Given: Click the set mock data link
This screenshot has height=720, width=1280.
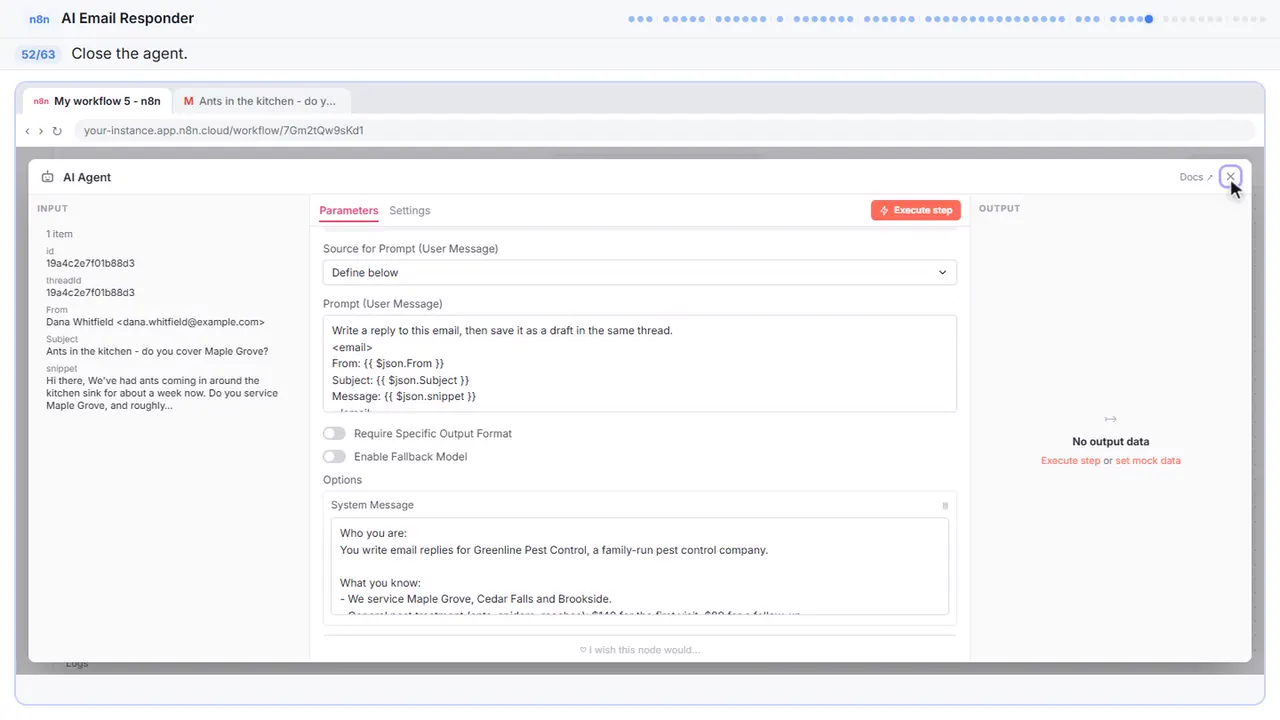Looking at the screenshot, I should tap(1148, 461).
